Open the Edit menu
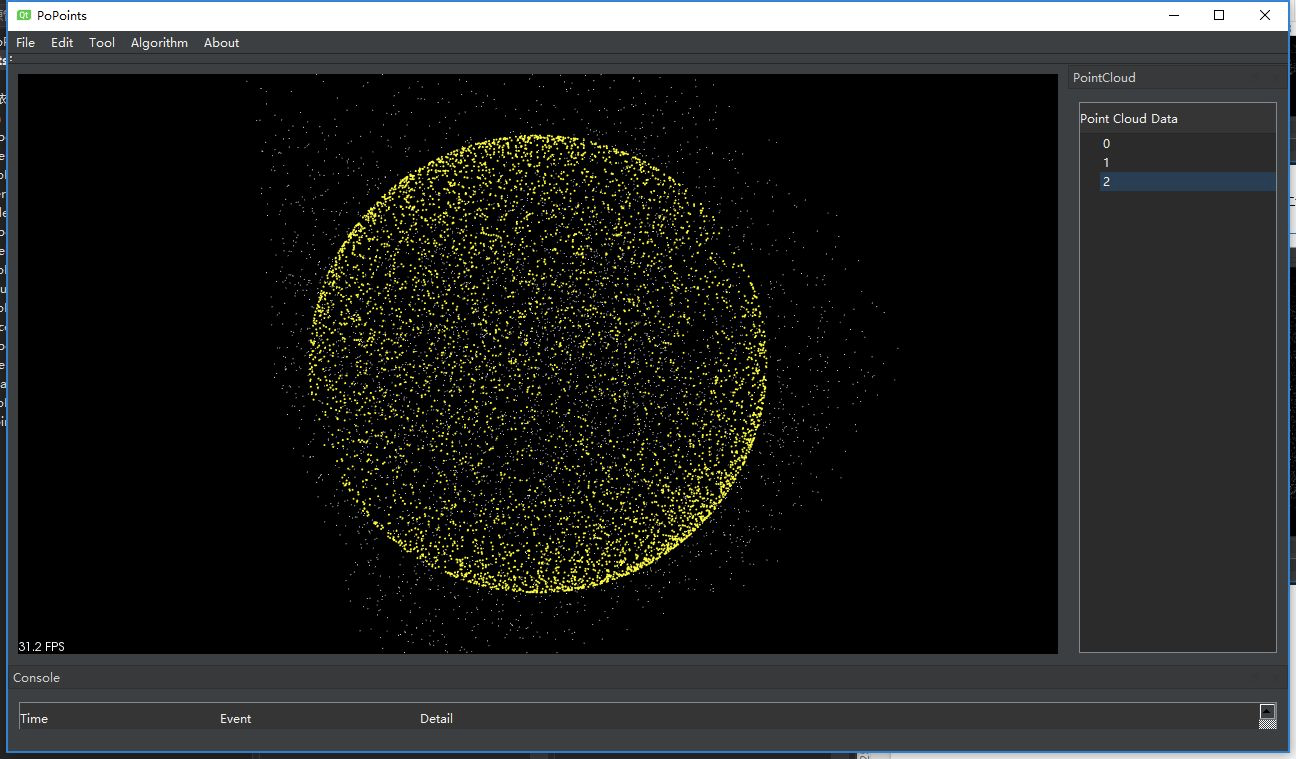The width and height of the screenshot is (1296, 759). click(62, 43)
